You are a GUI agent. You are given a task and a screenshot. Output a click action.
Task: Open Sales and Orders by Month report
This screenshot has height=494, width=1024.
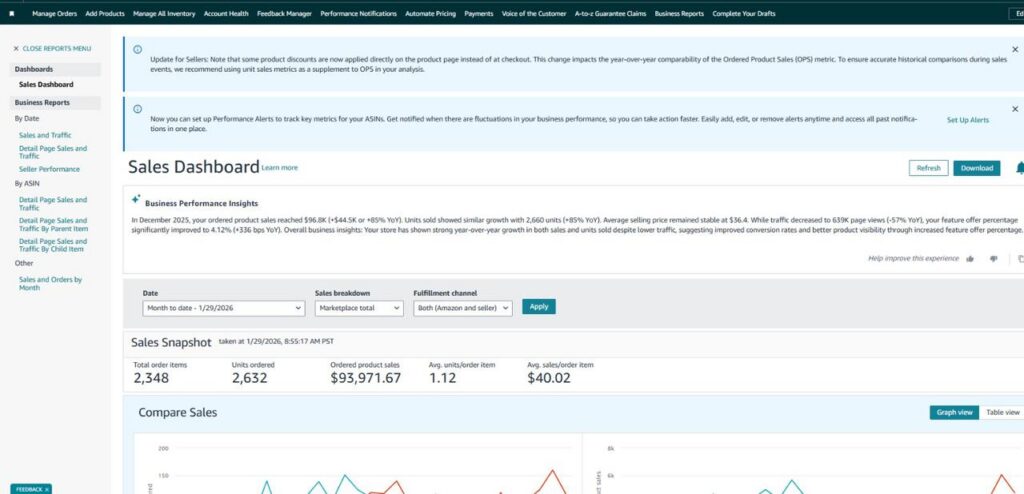click(x=50, y=283)
